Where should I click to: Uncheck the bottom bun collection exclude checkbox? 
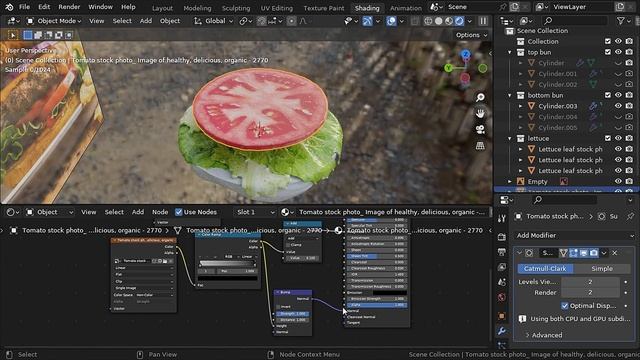(x=608, y=96)
